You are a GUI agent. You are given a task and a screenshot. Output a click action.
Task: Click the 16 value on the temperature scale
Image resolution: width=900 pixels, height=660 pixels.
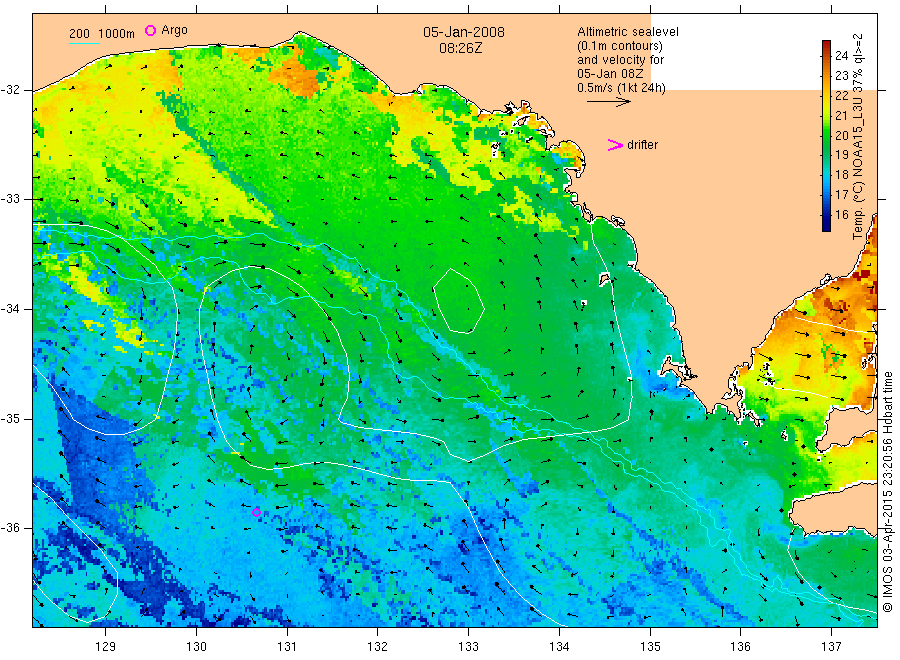[841, 215]
